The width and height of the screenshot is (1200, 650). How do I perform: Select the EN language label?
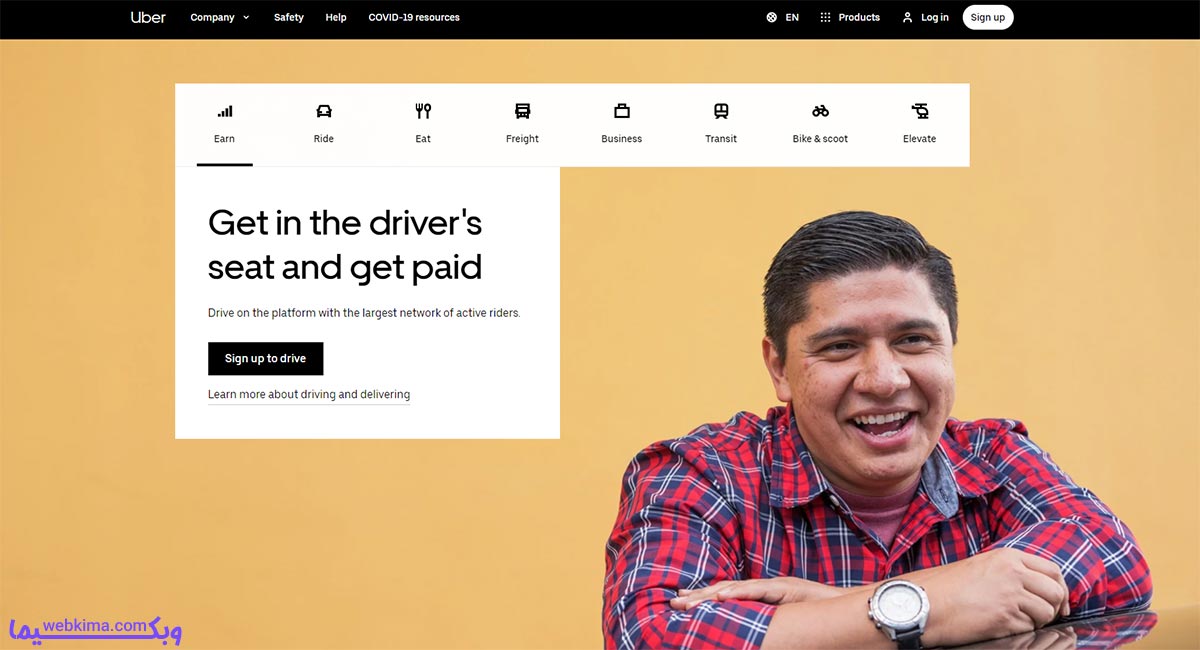click(792, 18)
